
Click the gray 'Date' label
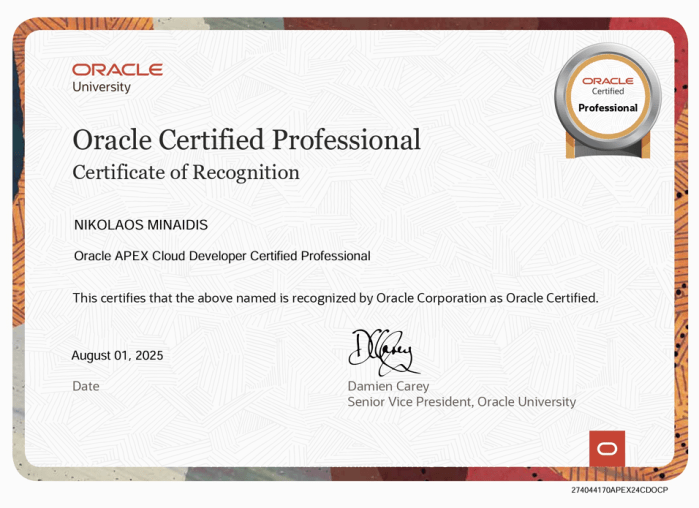86,385
